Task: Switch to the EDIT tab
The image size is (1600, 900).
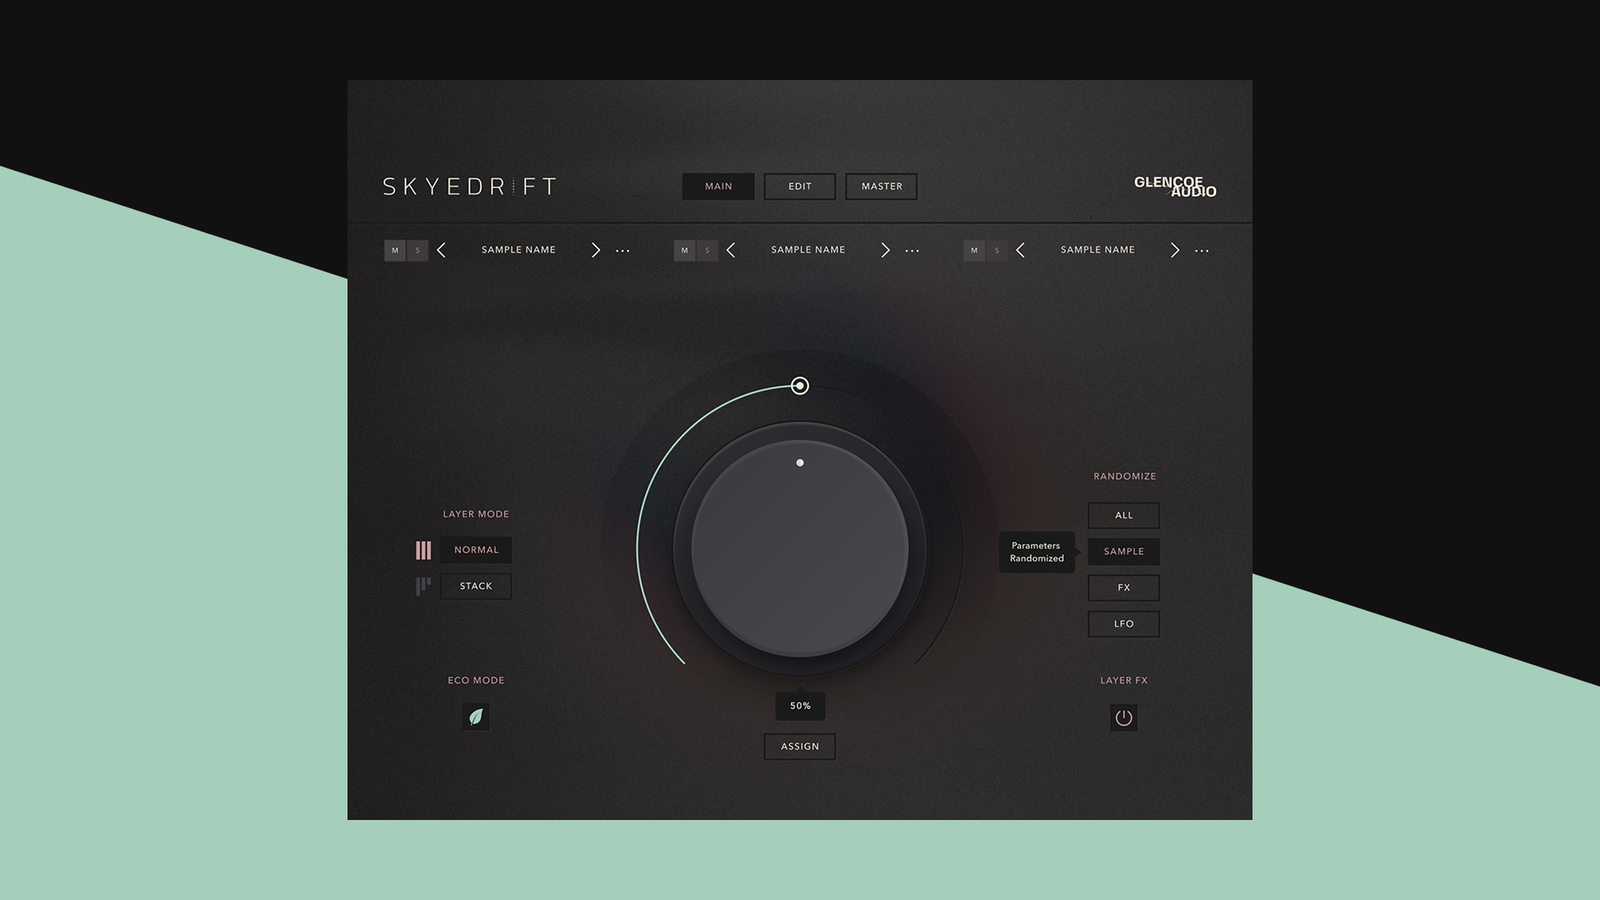Action: click(x=800, y=186)
